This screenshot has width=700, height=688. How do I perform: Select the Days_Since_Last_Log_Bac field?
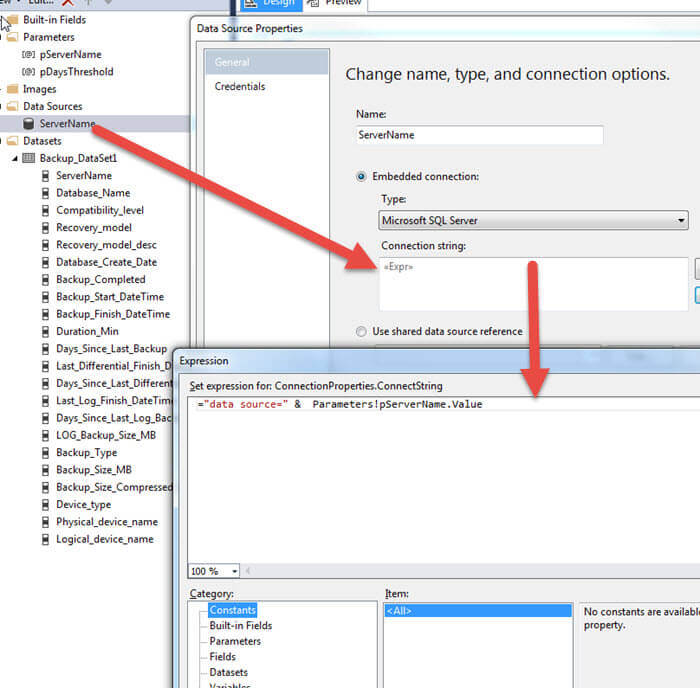click(x=113, y=418)
